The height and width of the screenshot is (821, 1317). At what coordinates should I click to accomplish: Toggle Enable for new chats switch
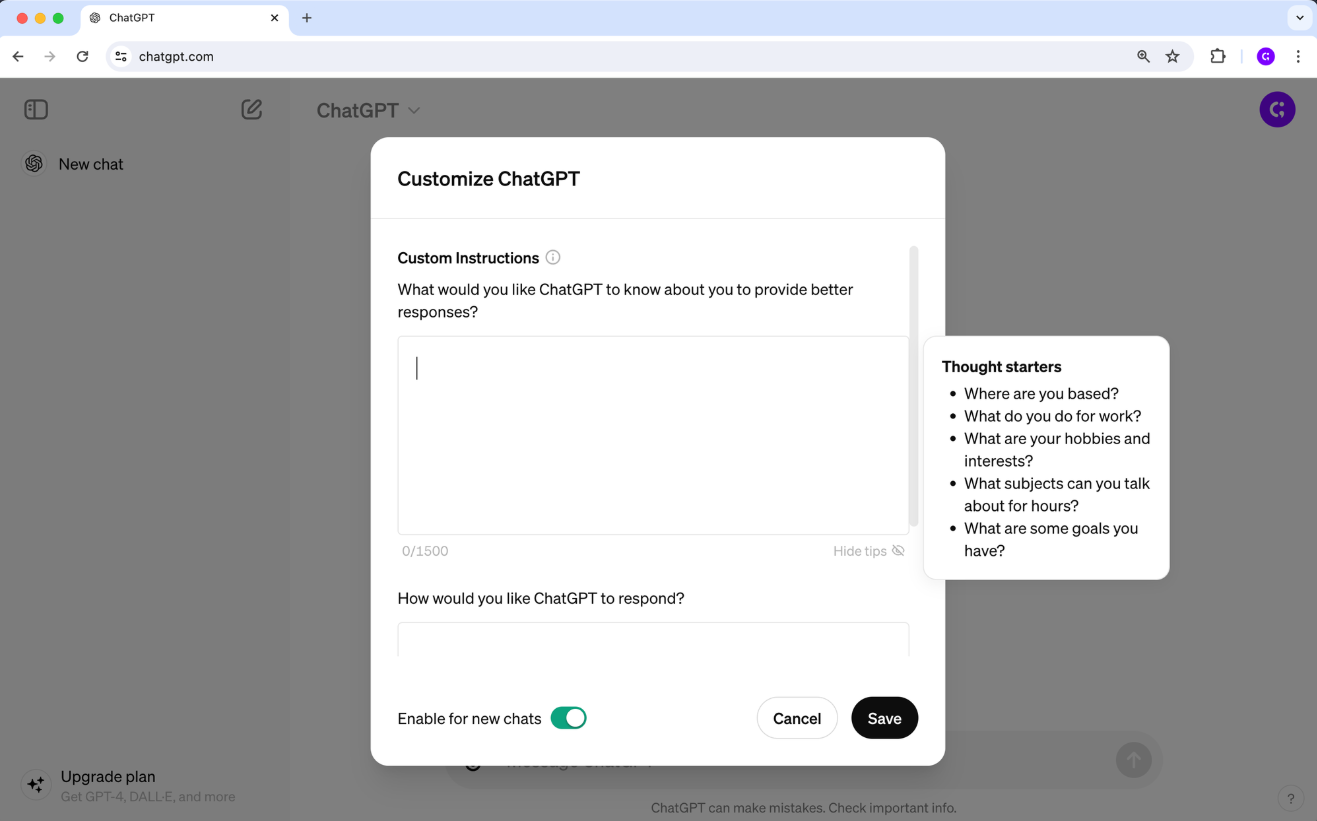coord(568,718)
